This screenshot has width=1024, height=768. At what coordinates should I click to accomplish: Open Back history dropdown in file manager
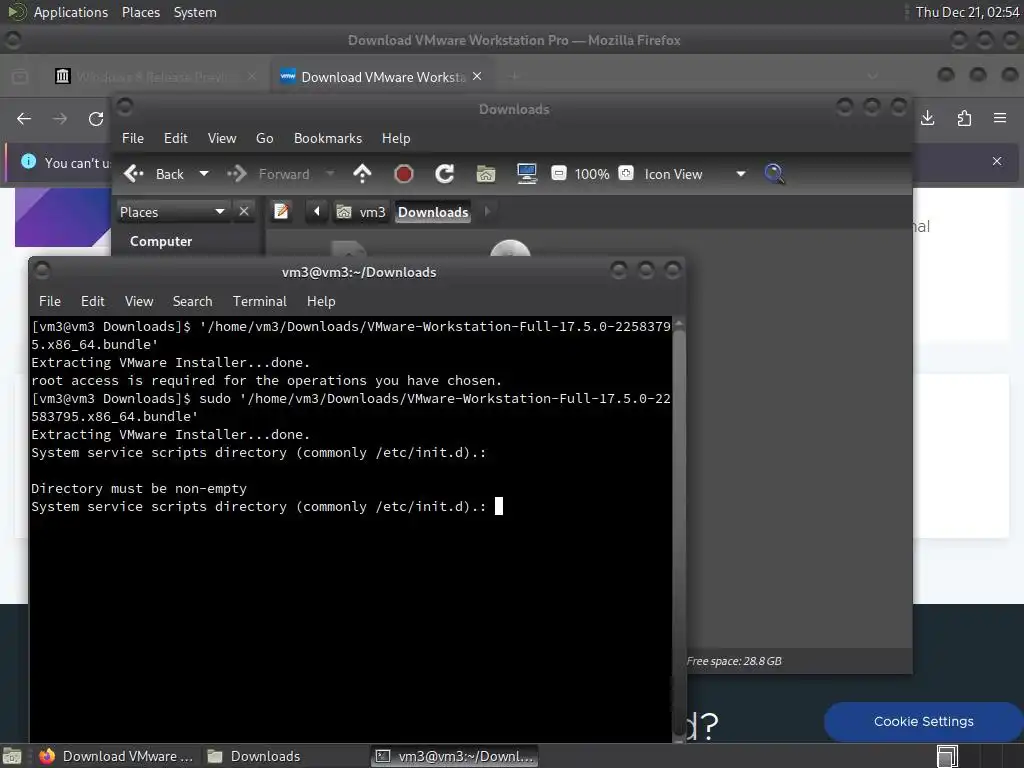click(x=204, y=174)
